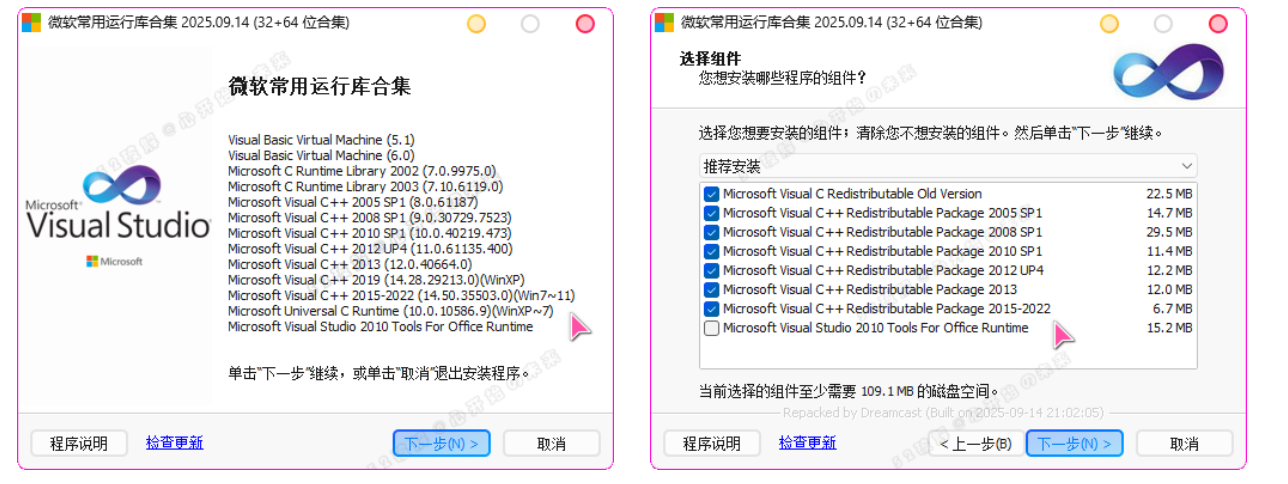Click Microsoft Visual C++ 2015-2022 (Win7~11) text line

[x=401, y=295]
